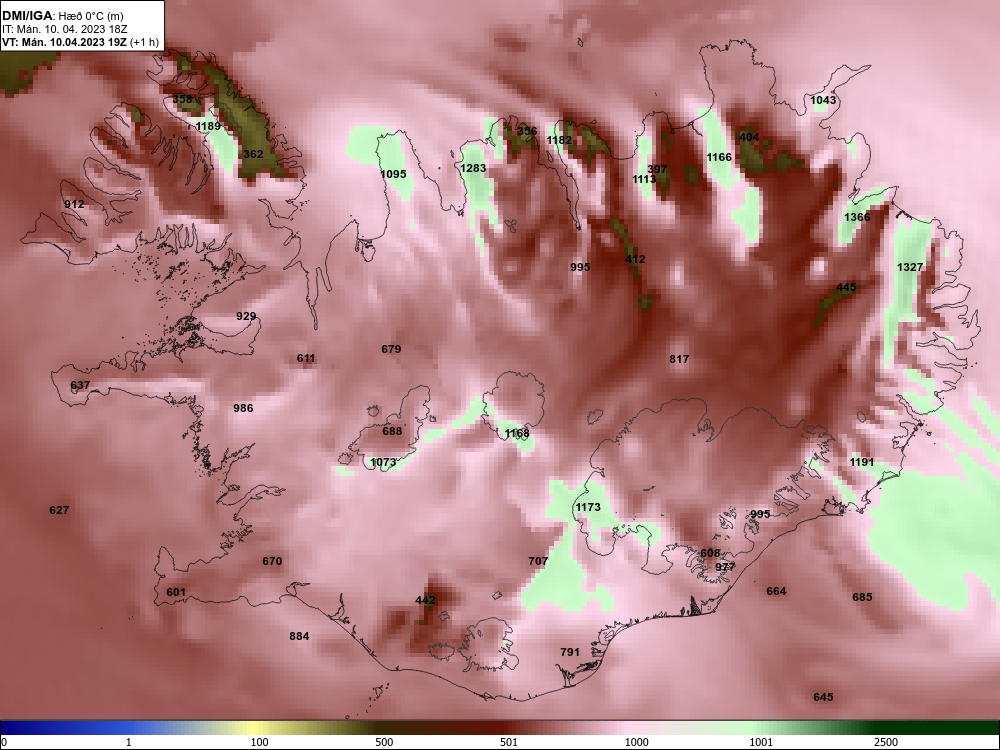Select the 817 height value
The image size is (1000, 750).
point(679,359)
